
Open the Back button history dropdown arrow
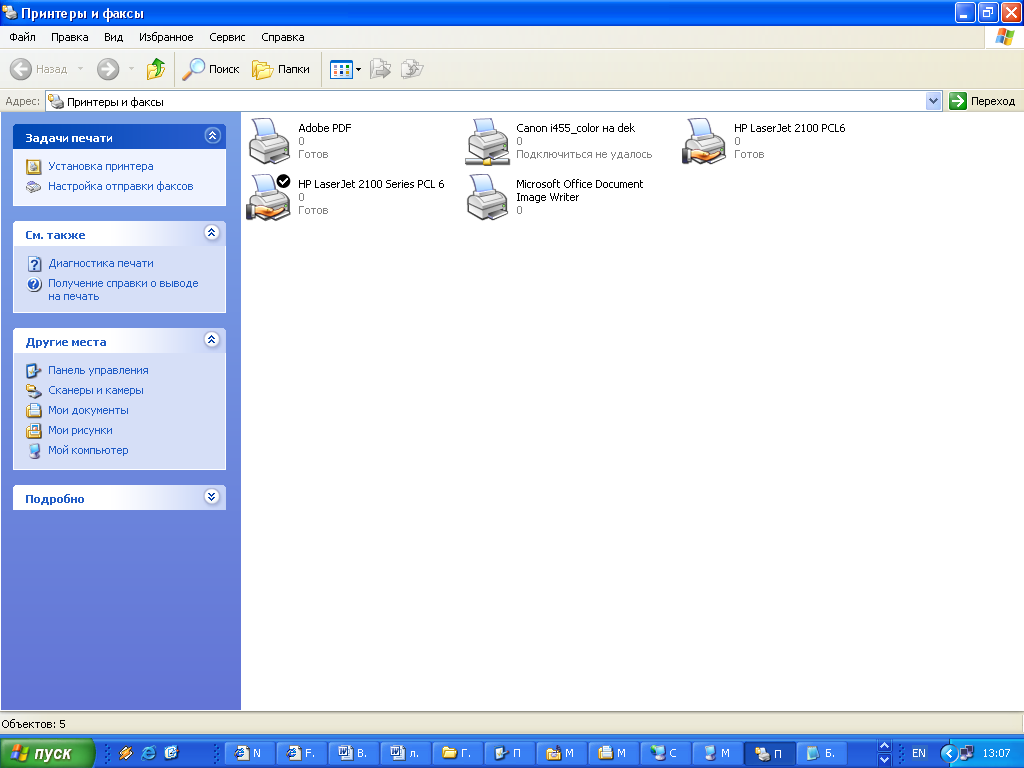tap(80, 69)
